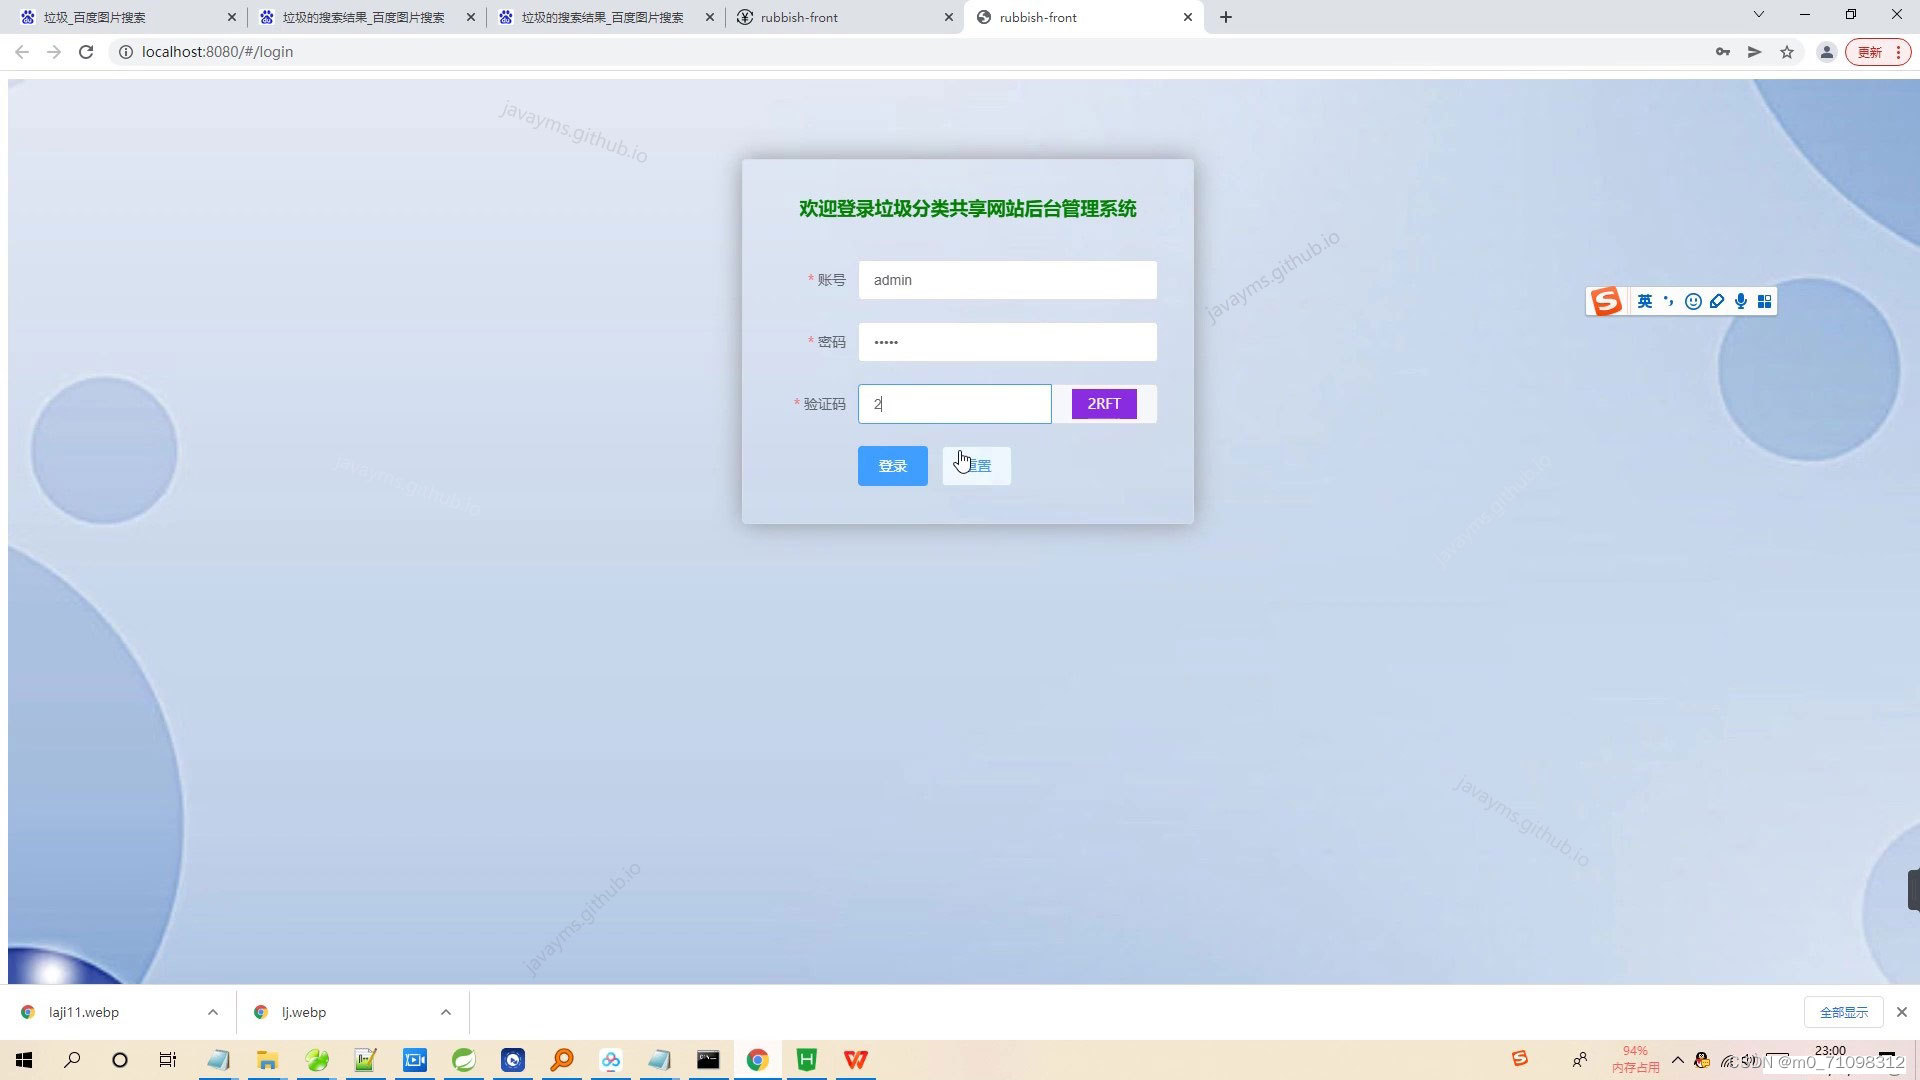This screenshot has width=1920, height=1080.
Task: Expand the lj.webp download options chevron
Action: (446, 1012)
